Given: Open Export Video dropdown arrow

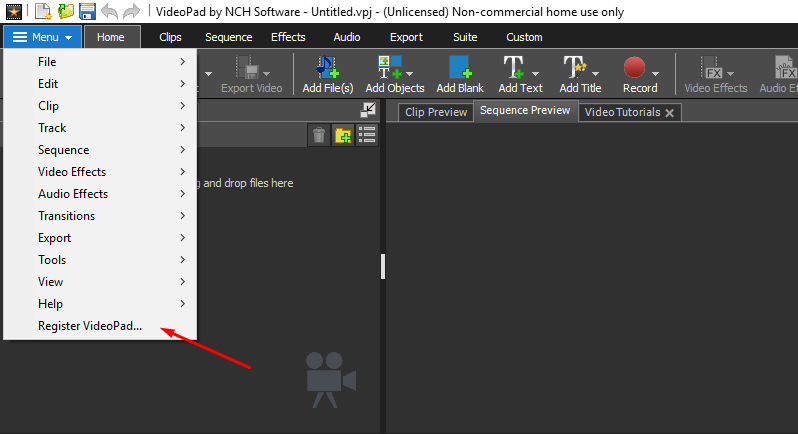Looking at the screenshot, I should [x=267, y=74].
